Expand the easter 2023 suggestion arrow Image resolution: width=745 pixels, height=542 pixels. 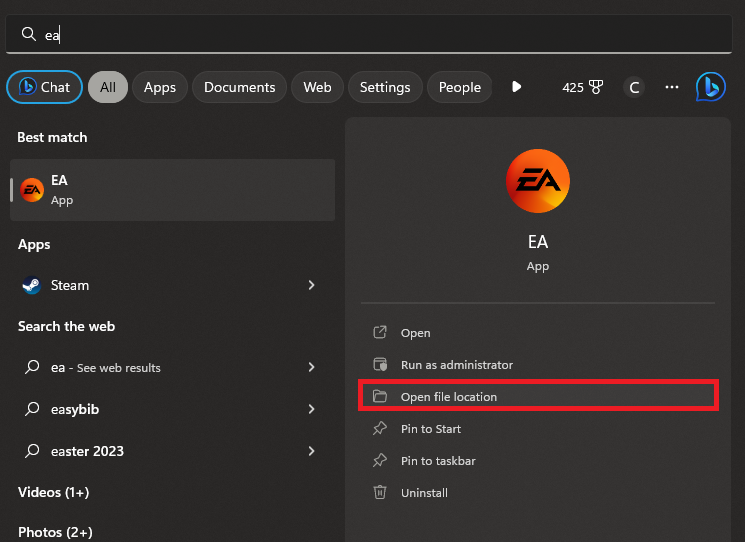pyautogui.click(x=311, y=451)
